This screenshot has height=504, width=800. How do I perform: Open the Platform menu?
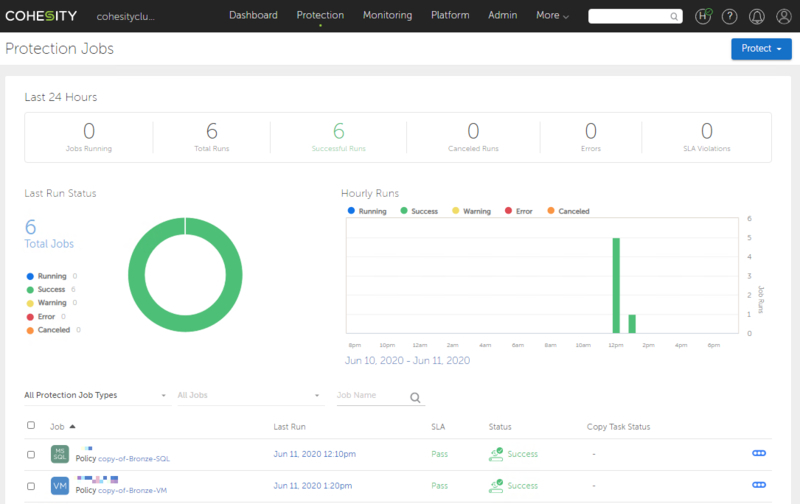[450, 15]
